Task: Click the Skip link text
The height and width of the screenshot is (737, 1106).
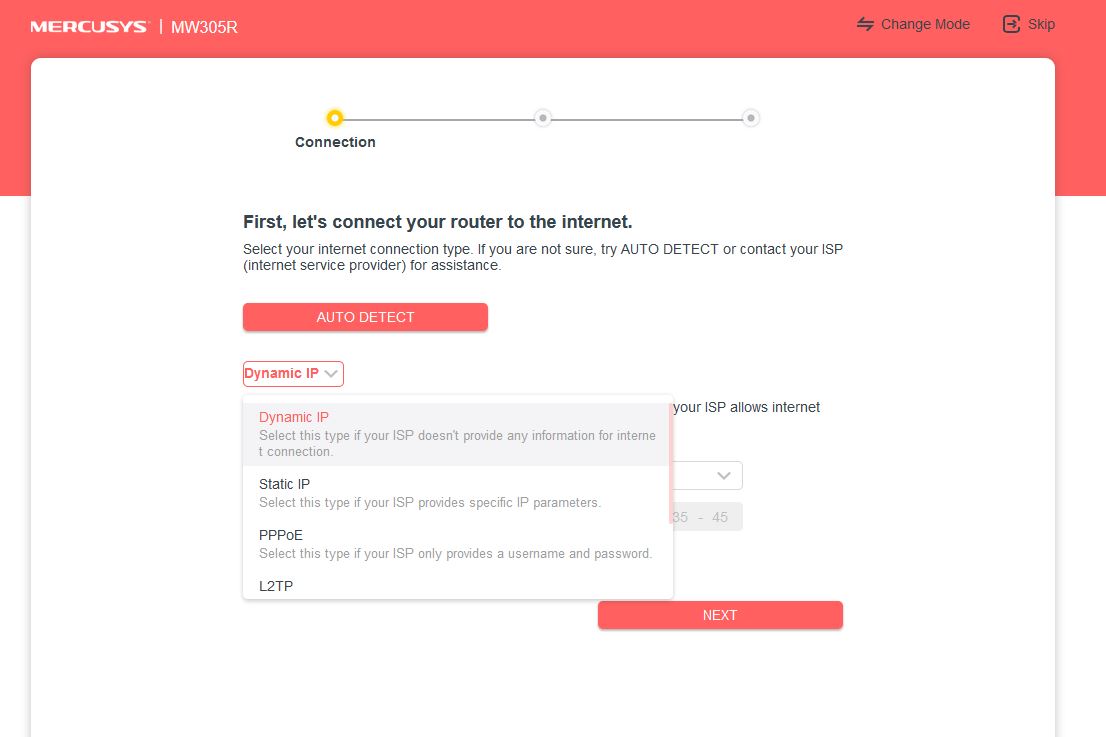Action: (1041, 25)
